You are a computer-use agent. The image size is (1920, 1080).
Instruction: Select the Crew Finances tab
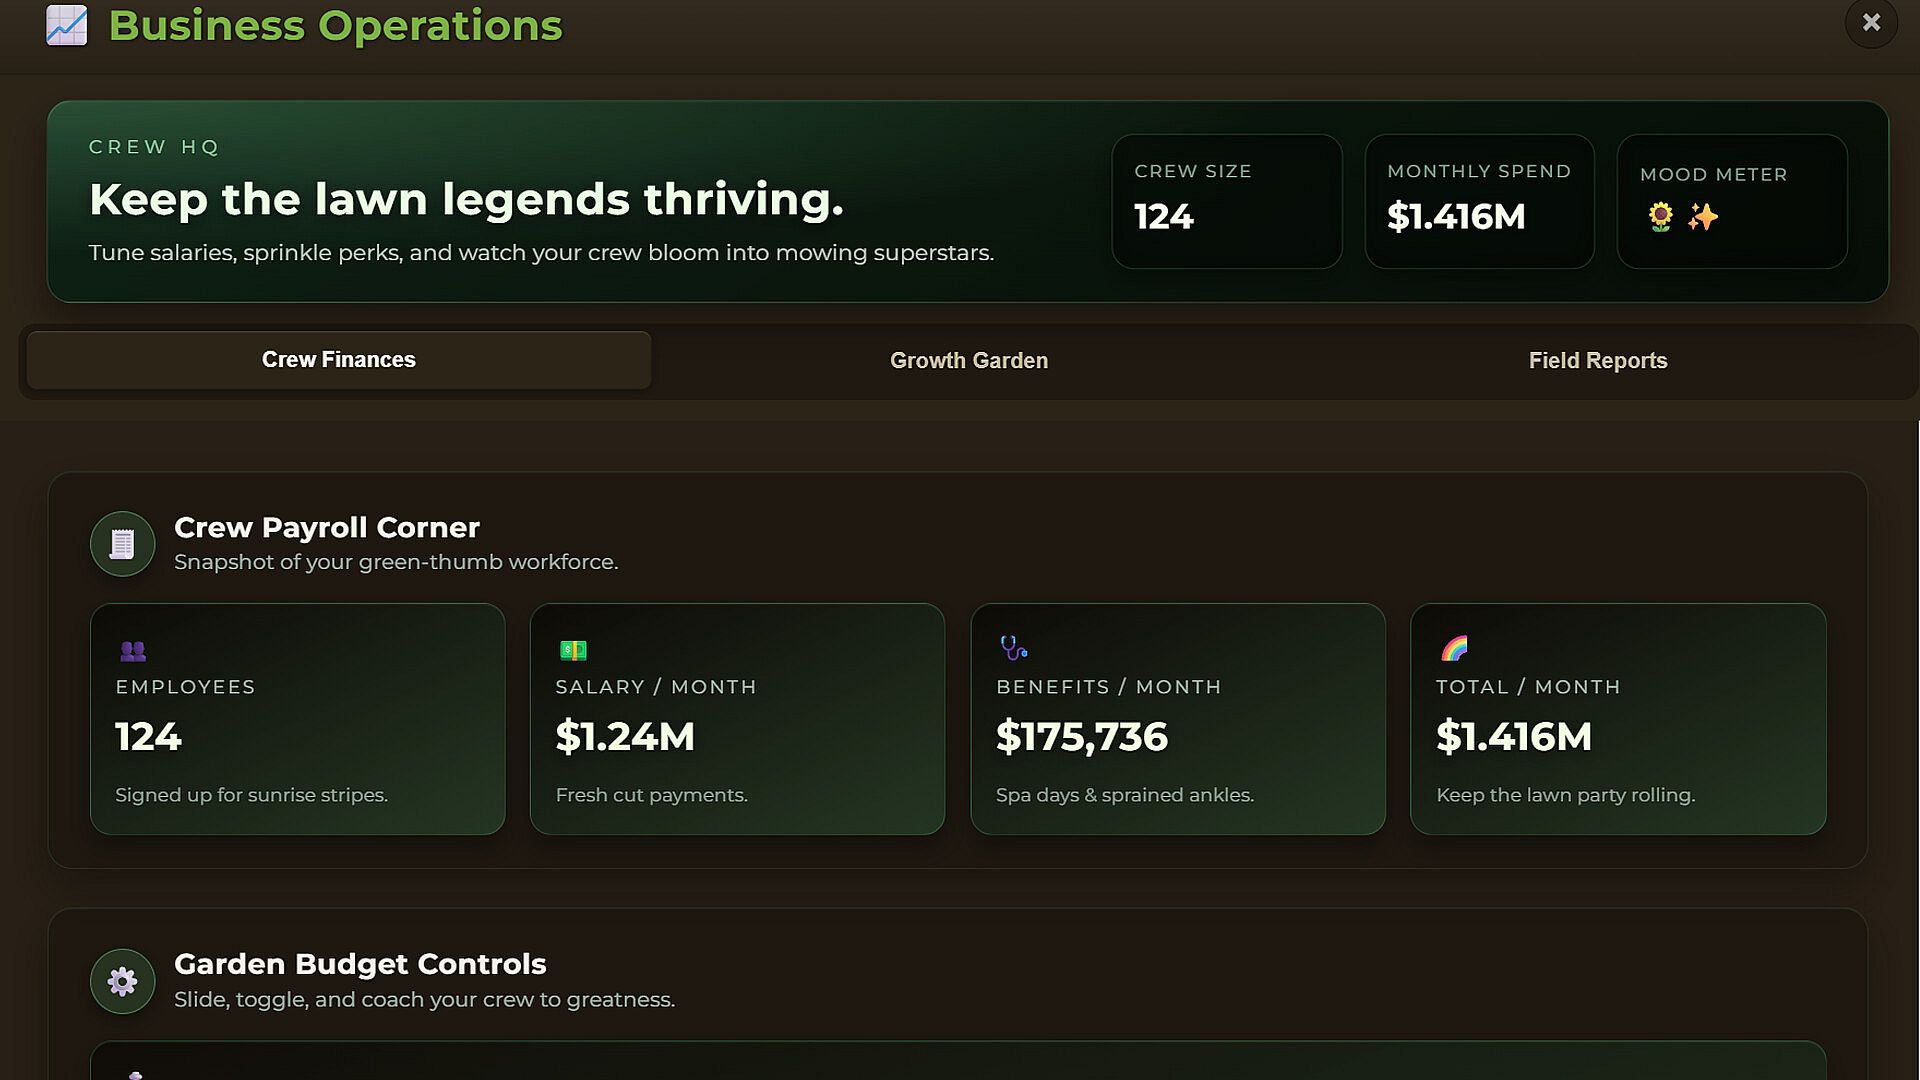[x=338, y=360]
